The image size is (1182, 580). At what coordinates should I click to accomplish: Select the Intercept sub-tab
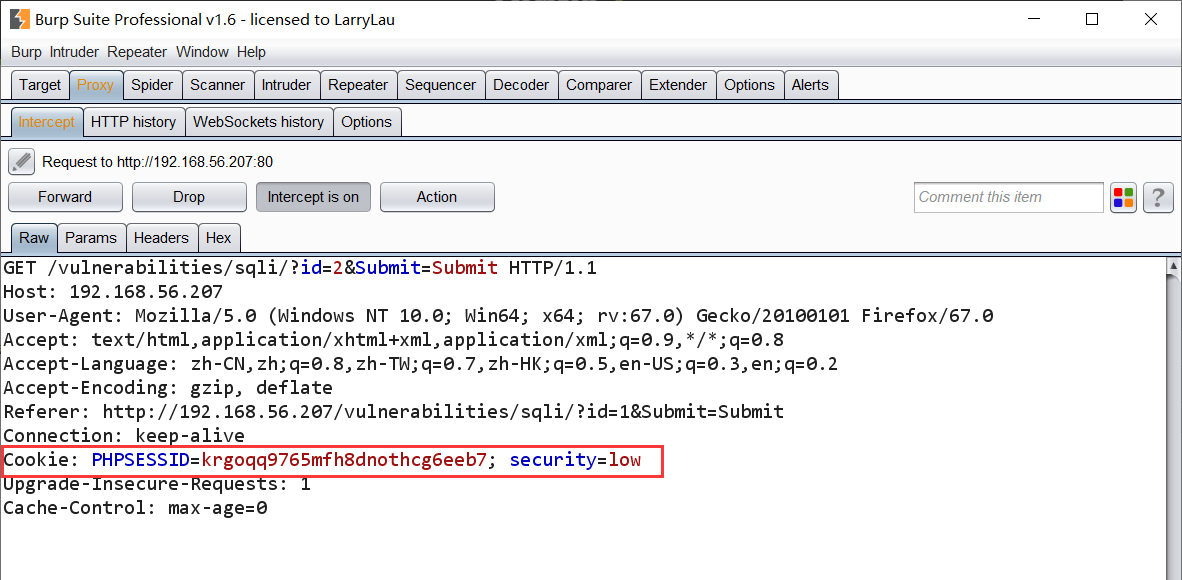(x=47, y=122)
